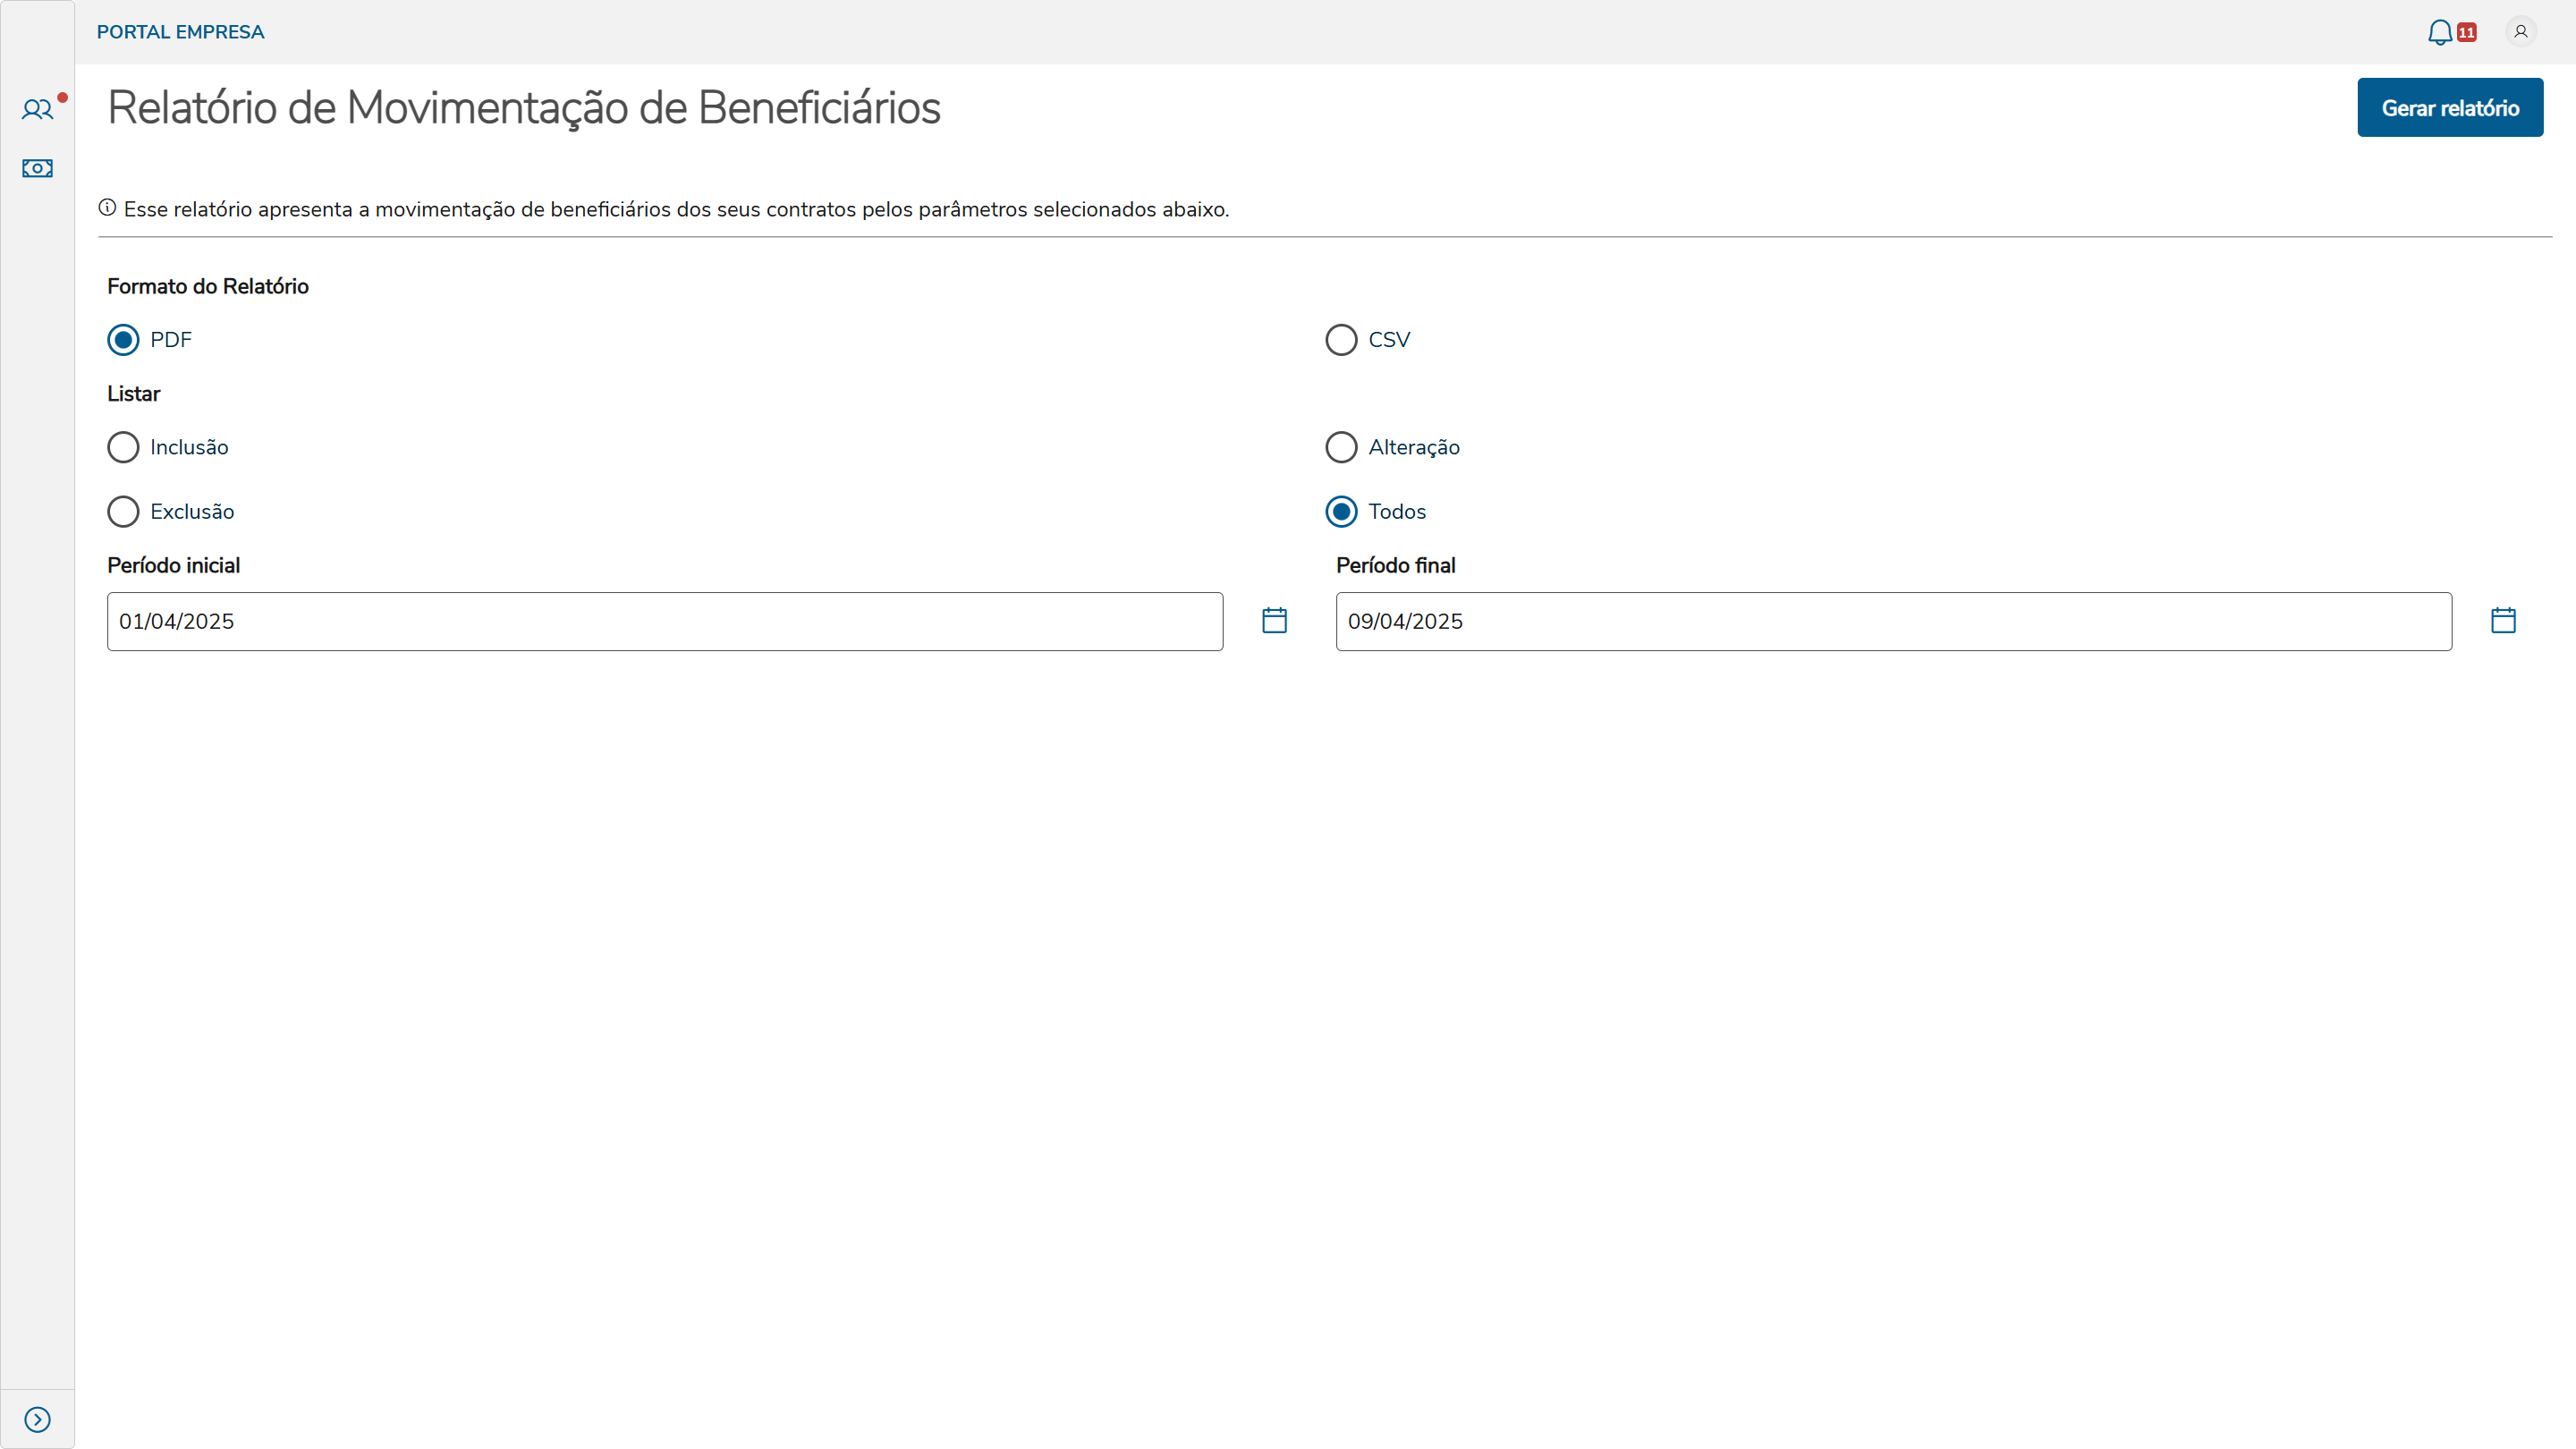Expand the sidebar with chevron arrow
Screen dimensions: 2576x1449
[x=37, y=1419]
